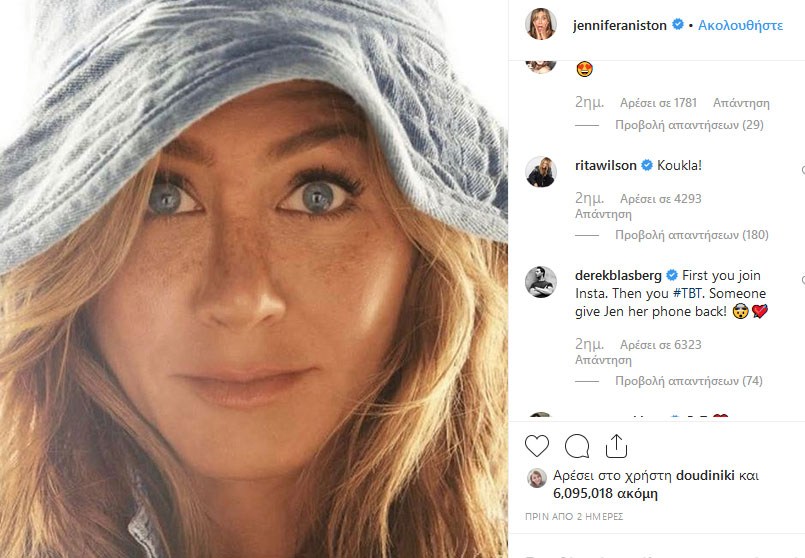Click the comment speech bubble icon
805x558 pixels.
coord(577,446)
